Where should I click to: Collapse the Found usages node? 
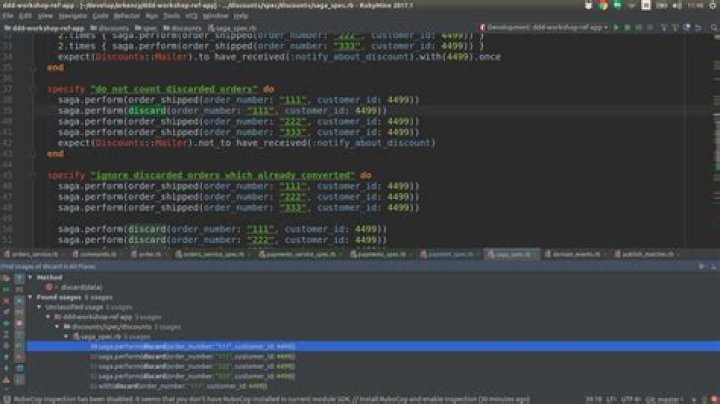coord(29,297)
